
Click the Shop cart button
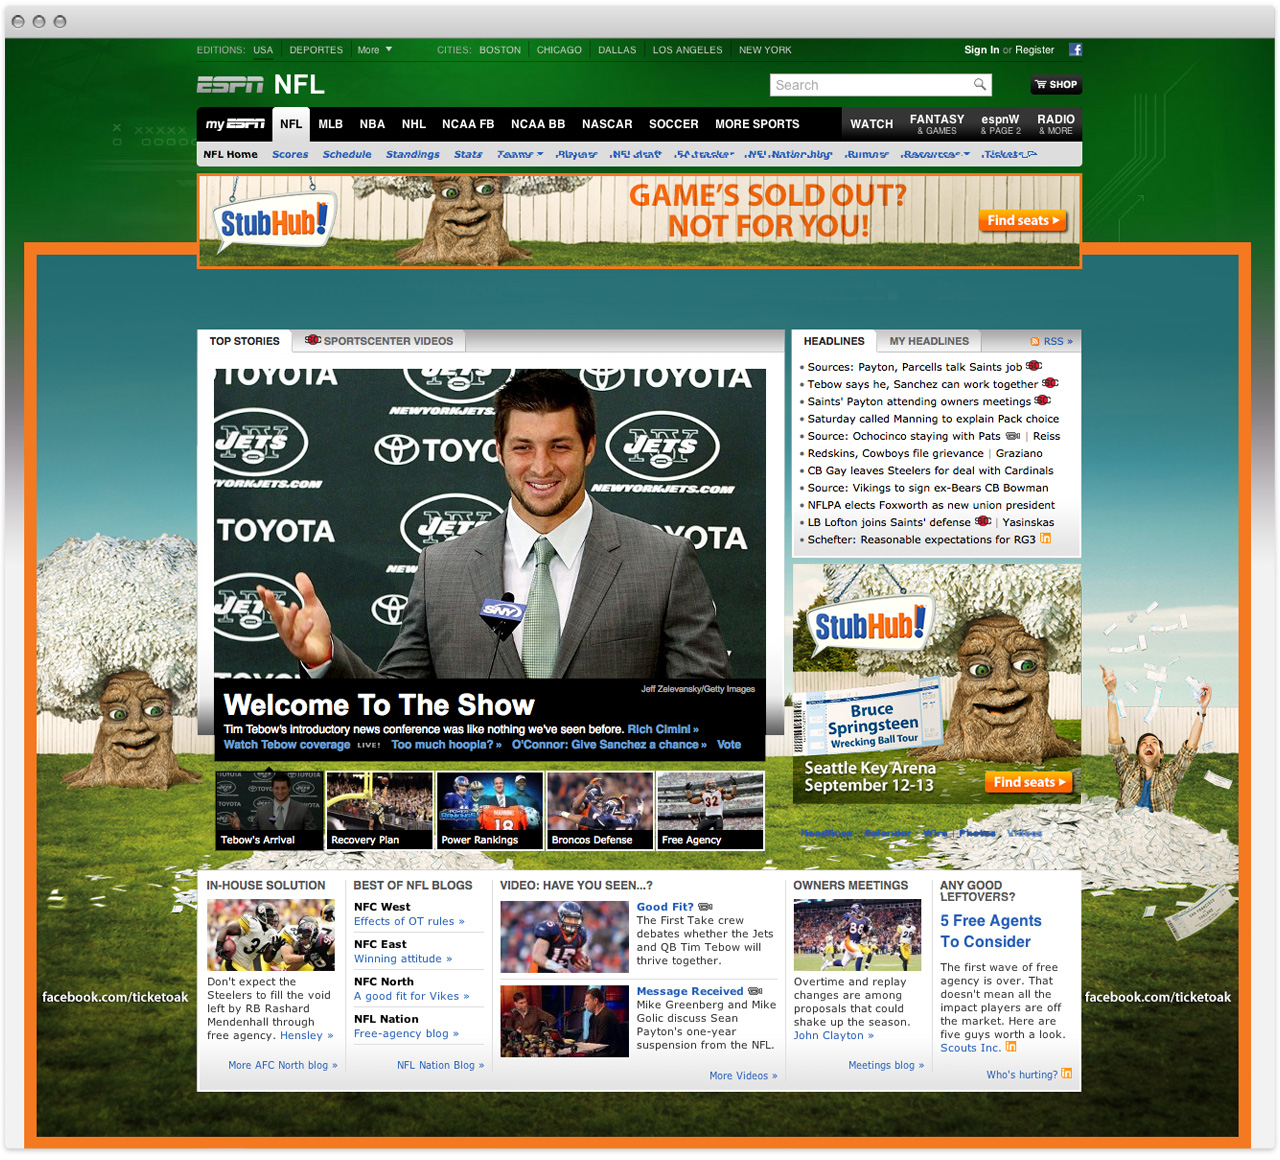tap(1055, 85)
